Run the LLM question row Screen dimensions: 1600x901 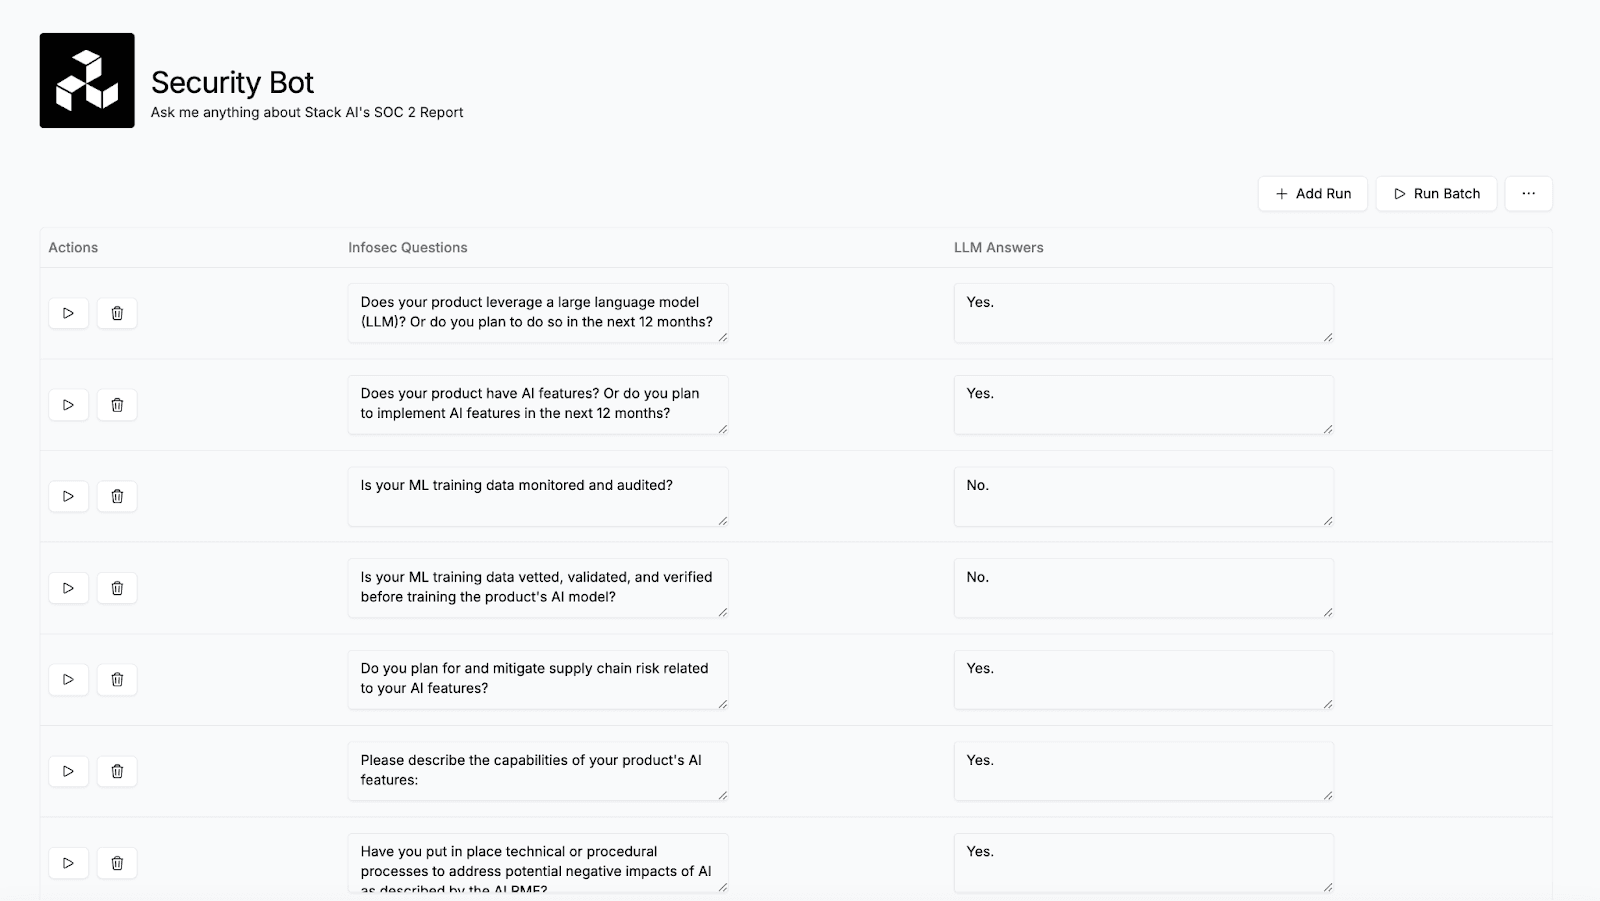tap(68, 313)
